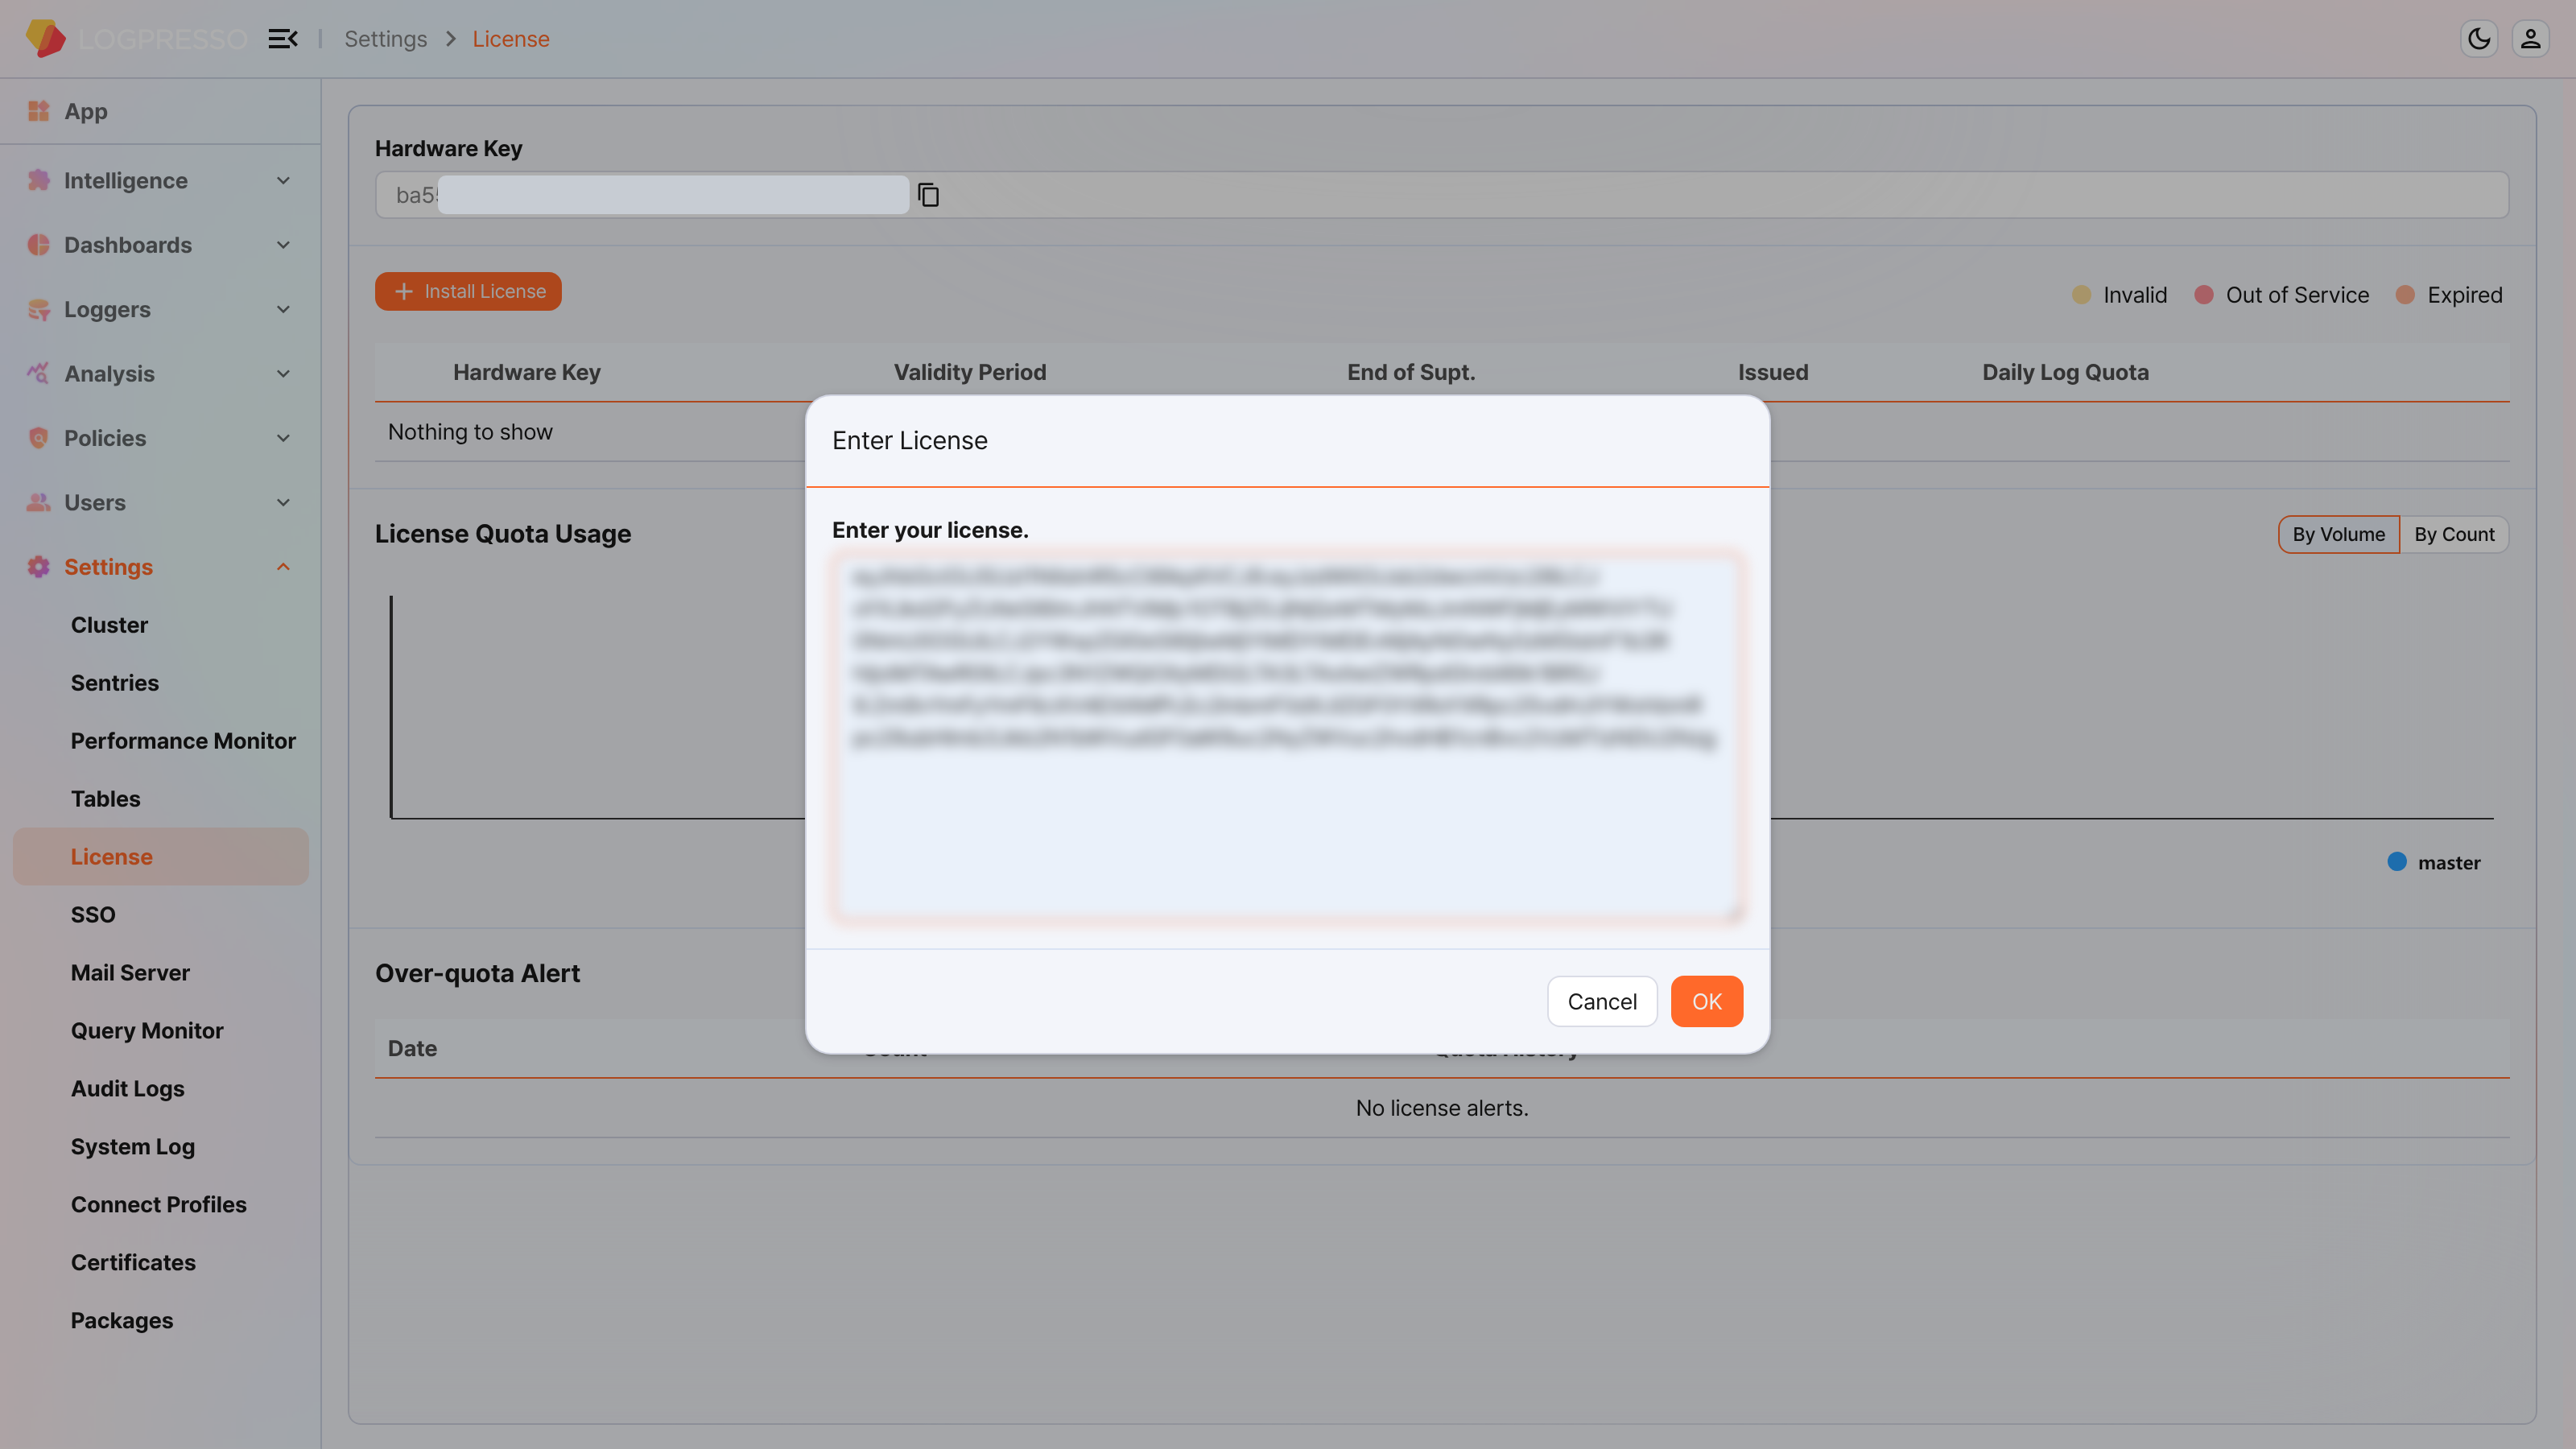Open the Tables settings page
The image size is (2576, 1449).
(x=105, y=799)
